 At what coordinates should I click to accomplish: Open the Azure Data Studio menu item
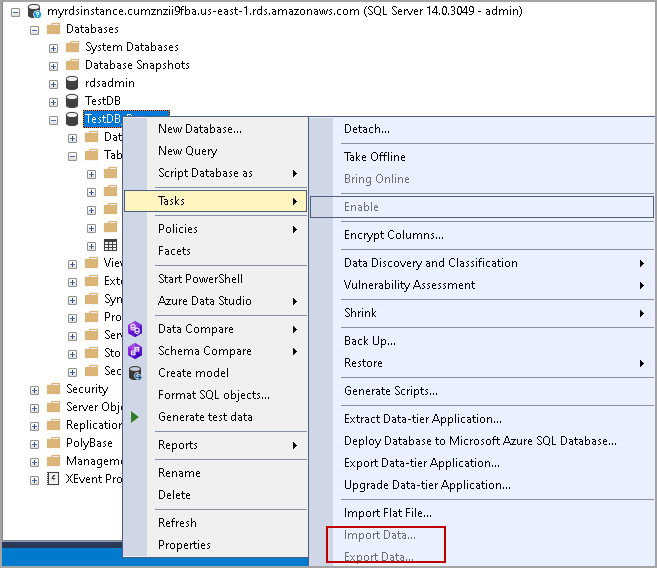216,301
